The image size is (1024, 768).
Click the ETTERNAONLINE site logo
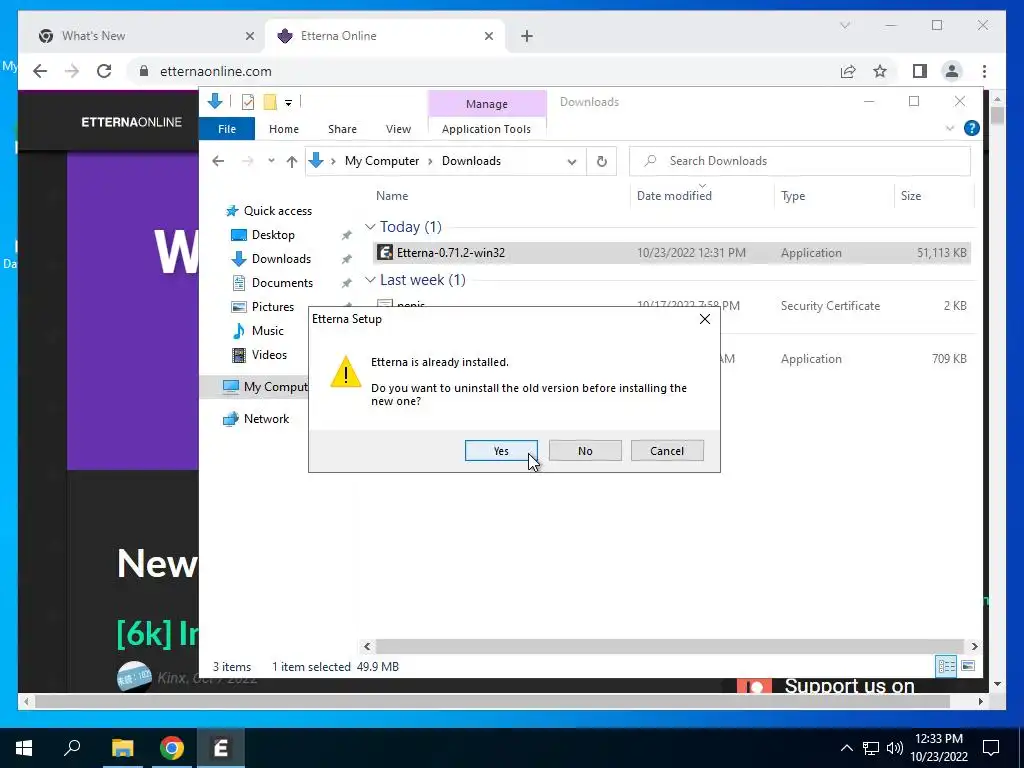pyautogui.click(x=131, y=122)
